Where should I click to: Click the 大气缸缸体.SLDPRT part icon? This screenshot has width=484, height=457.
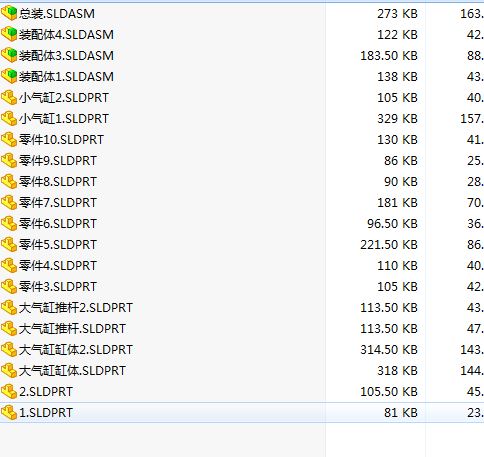[x=9, y=370]
